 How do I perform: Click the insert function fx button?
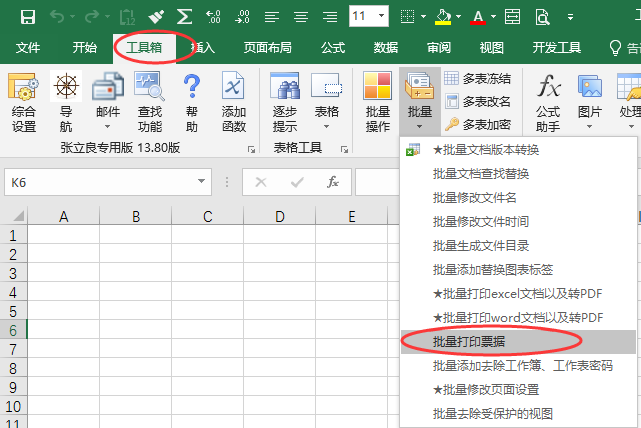(x=333, y=182)
